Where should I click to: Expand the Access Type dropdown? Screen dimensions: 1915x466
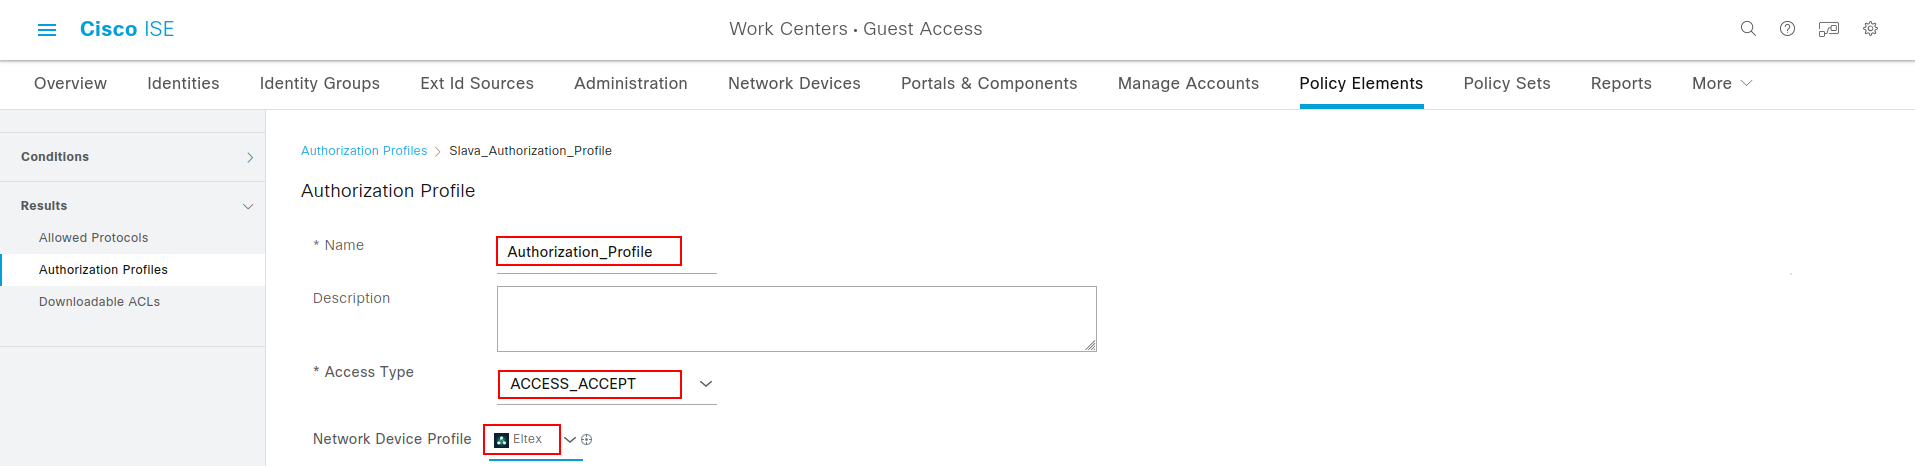pos(705,384)
